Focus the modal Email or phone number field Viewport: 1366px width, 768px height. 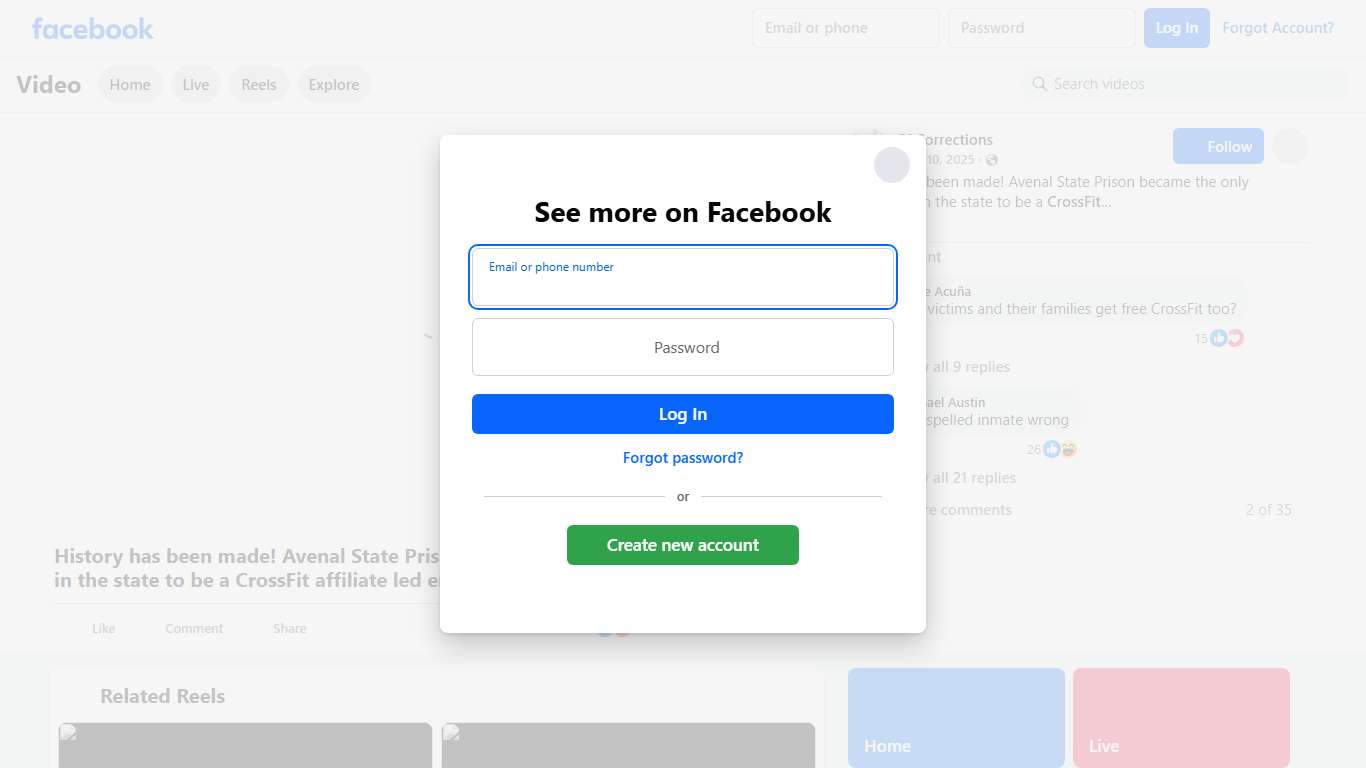pyautogui.click(x=683, y=277)
